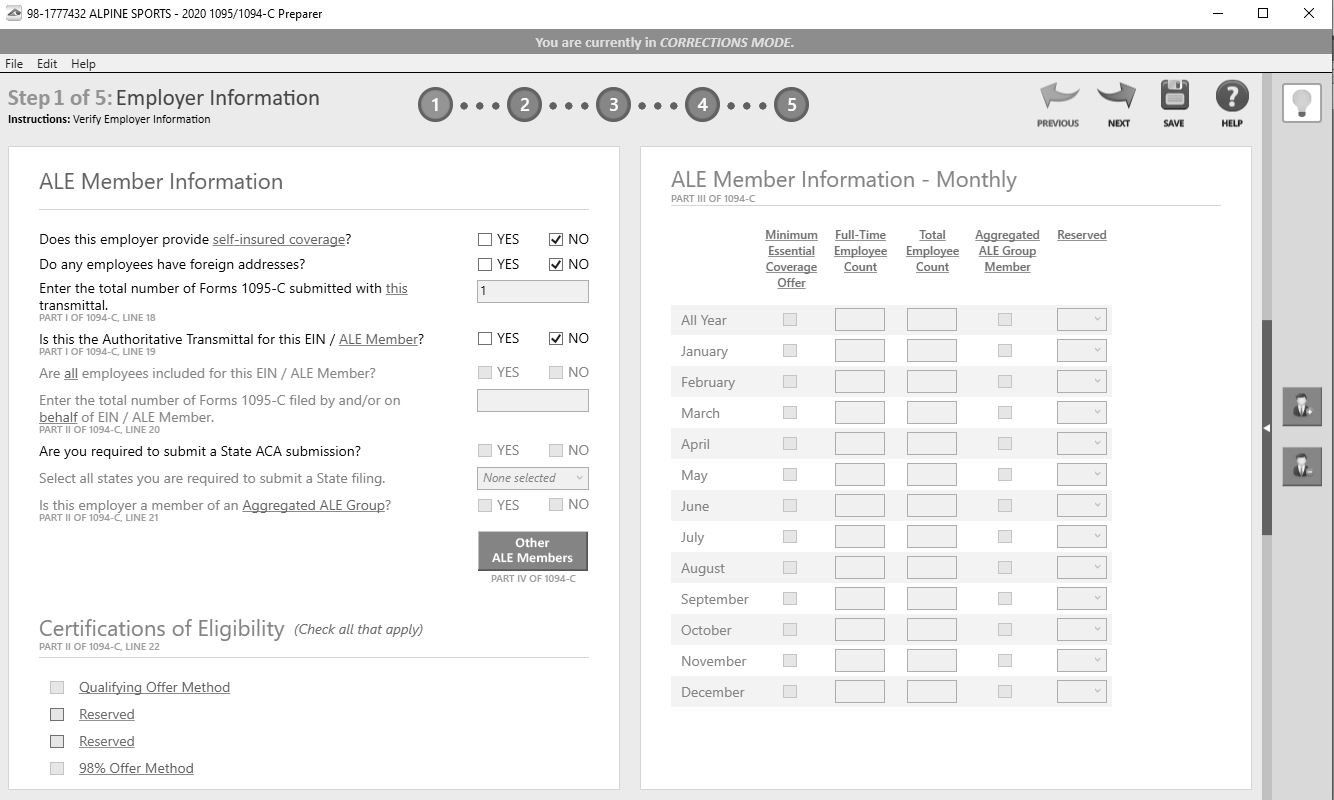Check the first Reserved certification box
Viewport: 1334px width, 800px height.
coord(57,714)
